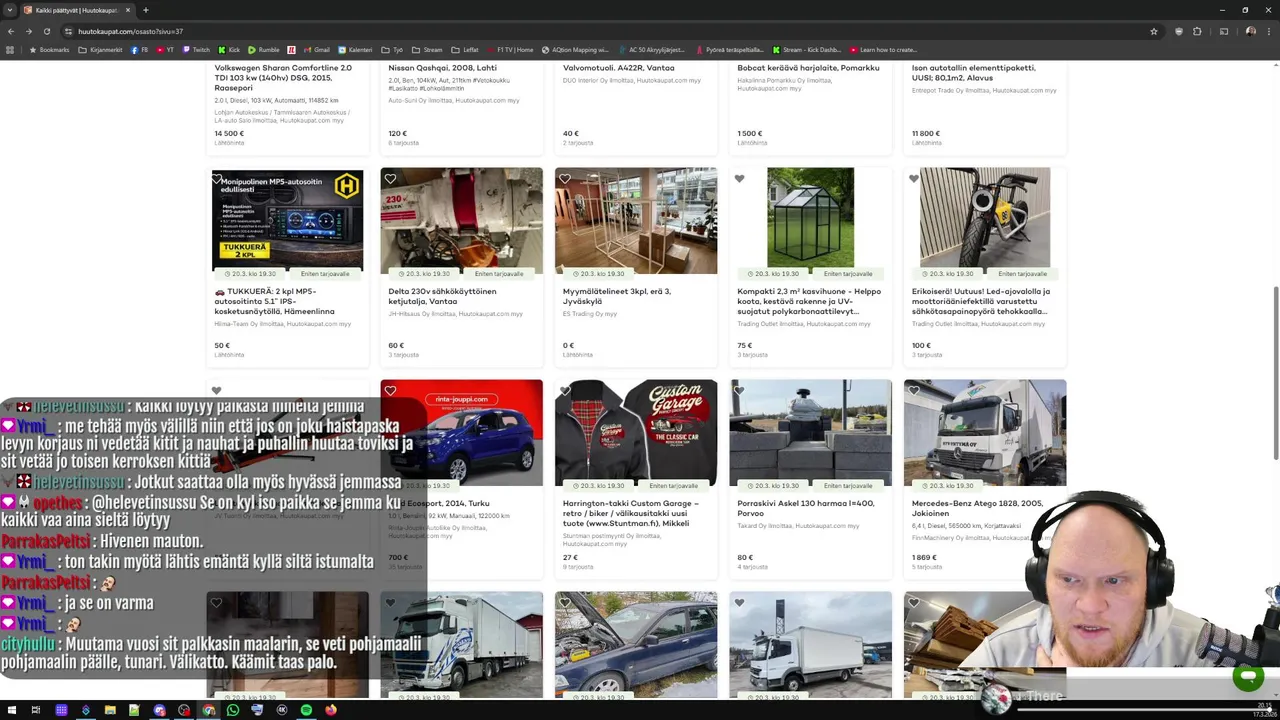Expand the Stream bookmark folder
Screen dimensions: 1280x720
(x=427, y=49)
